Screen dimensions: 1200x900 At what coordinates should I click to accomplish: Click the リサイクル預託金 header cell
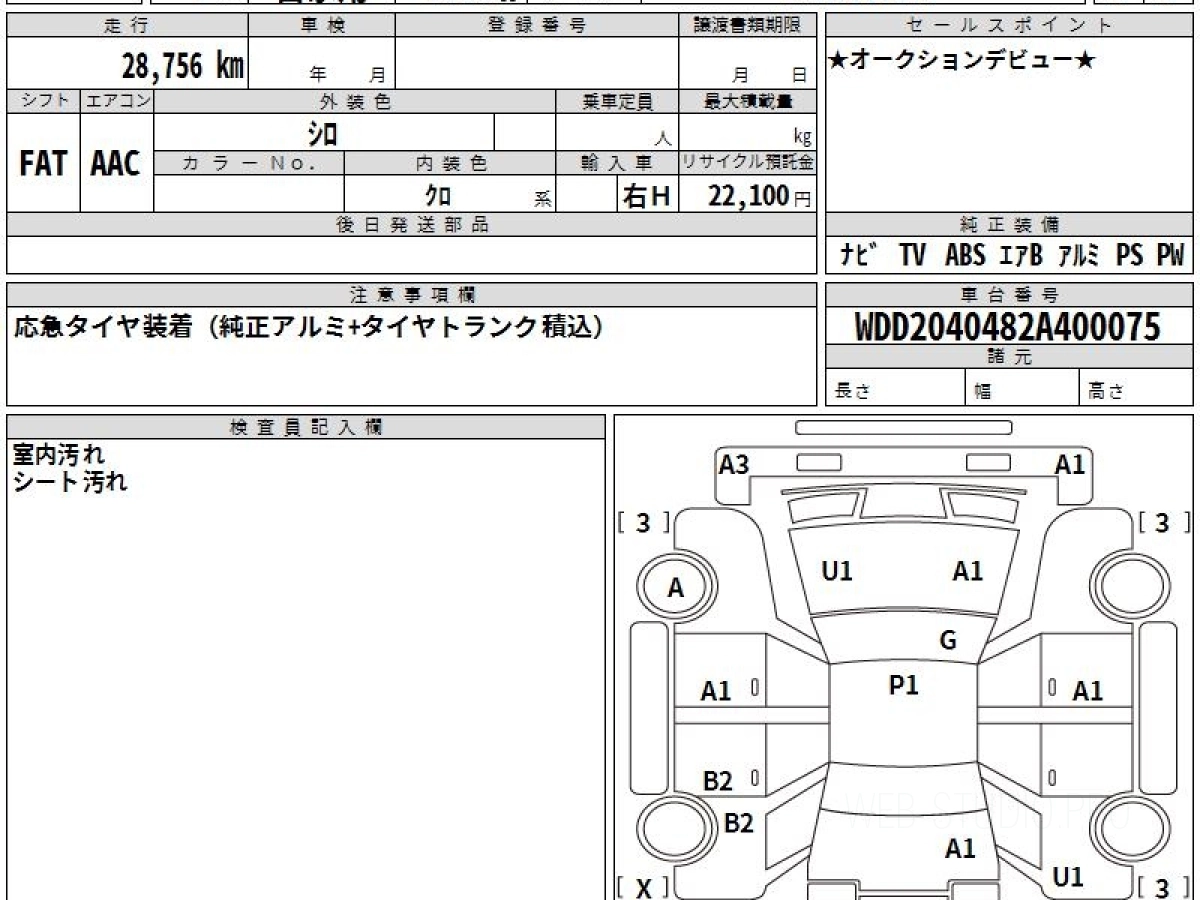[x=747, y=163]
